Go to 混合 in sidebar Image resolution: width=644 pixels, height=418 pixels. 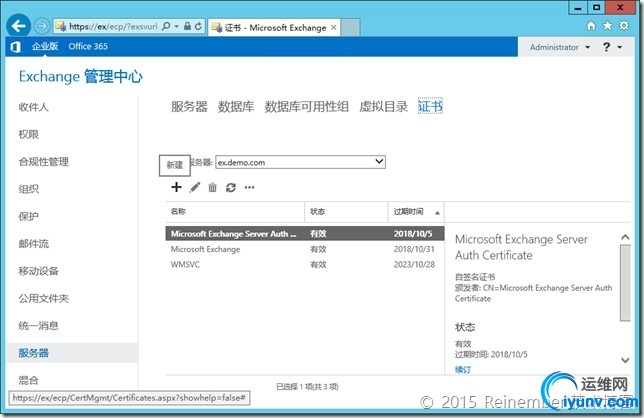(28, 380)
